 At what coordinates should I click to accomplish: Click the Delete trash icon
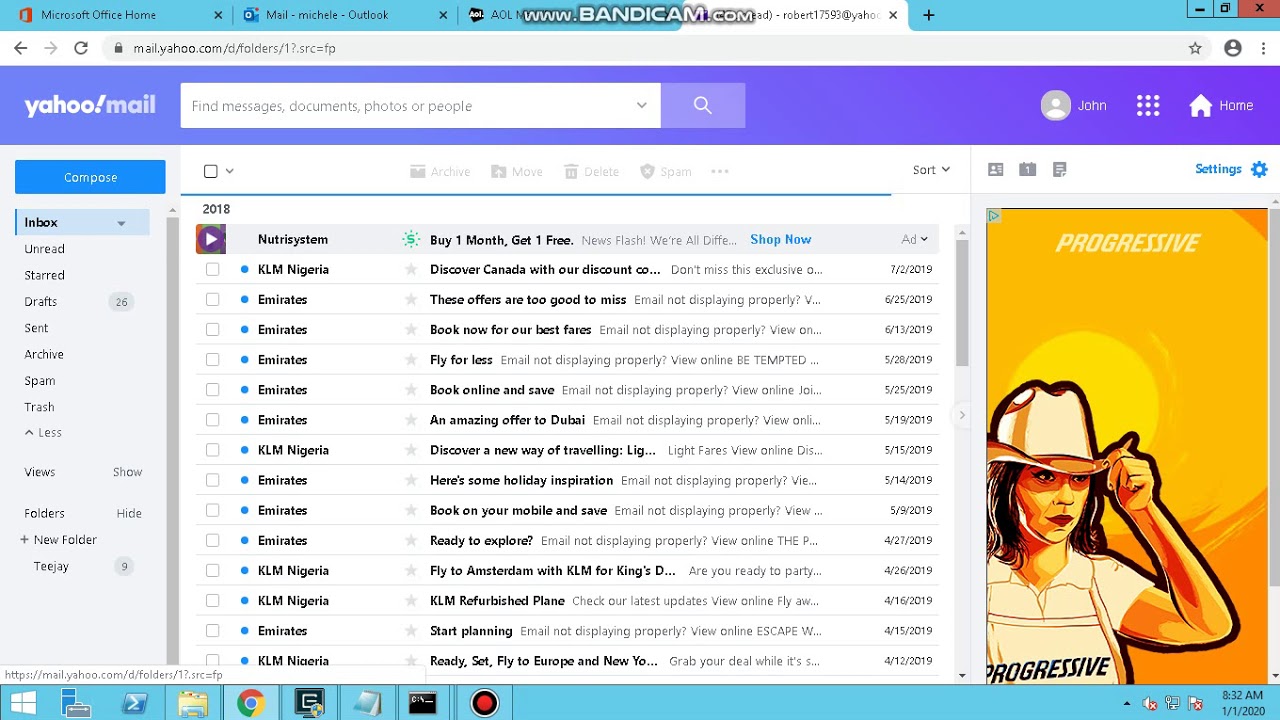pos(571,172)
